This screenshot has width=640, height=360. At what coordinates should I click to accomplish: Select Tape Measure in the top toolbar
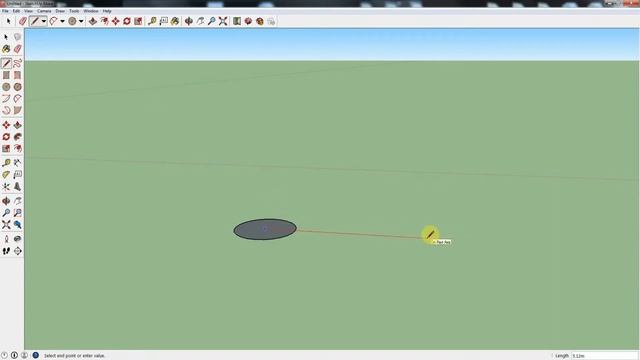(152, 21)
